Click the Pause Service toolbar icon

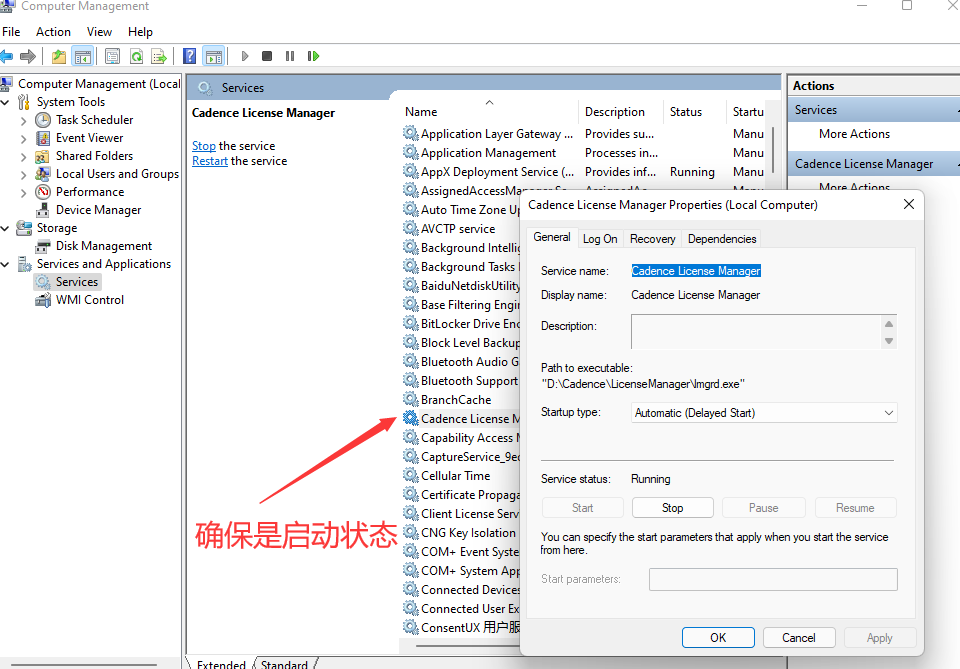tap(290, 56)
